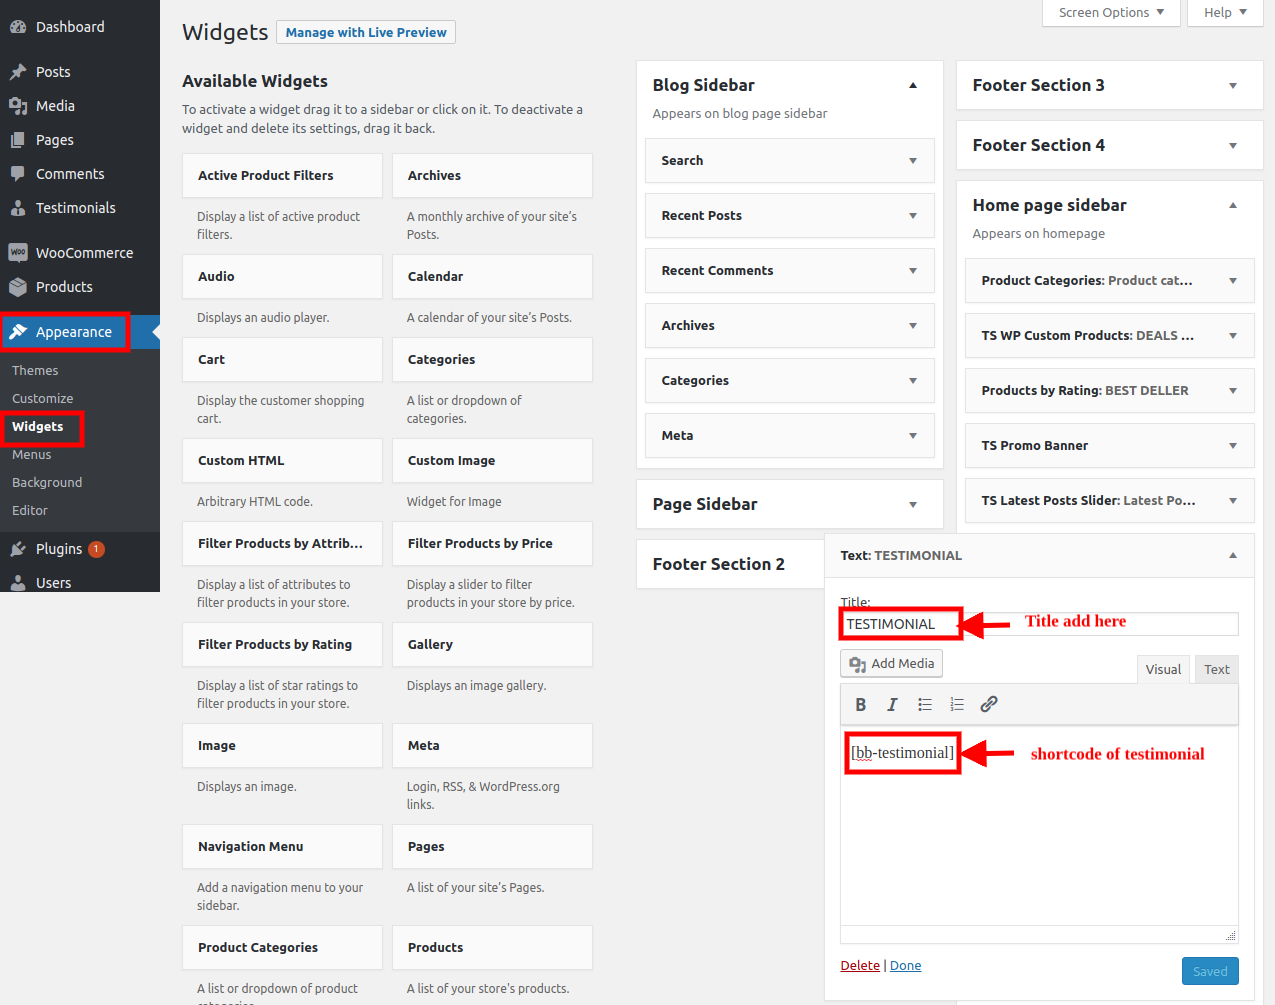Screen dimensions: 1275x1005
Task: Insert a bulleted list in editor
Action: coord(925,705)
